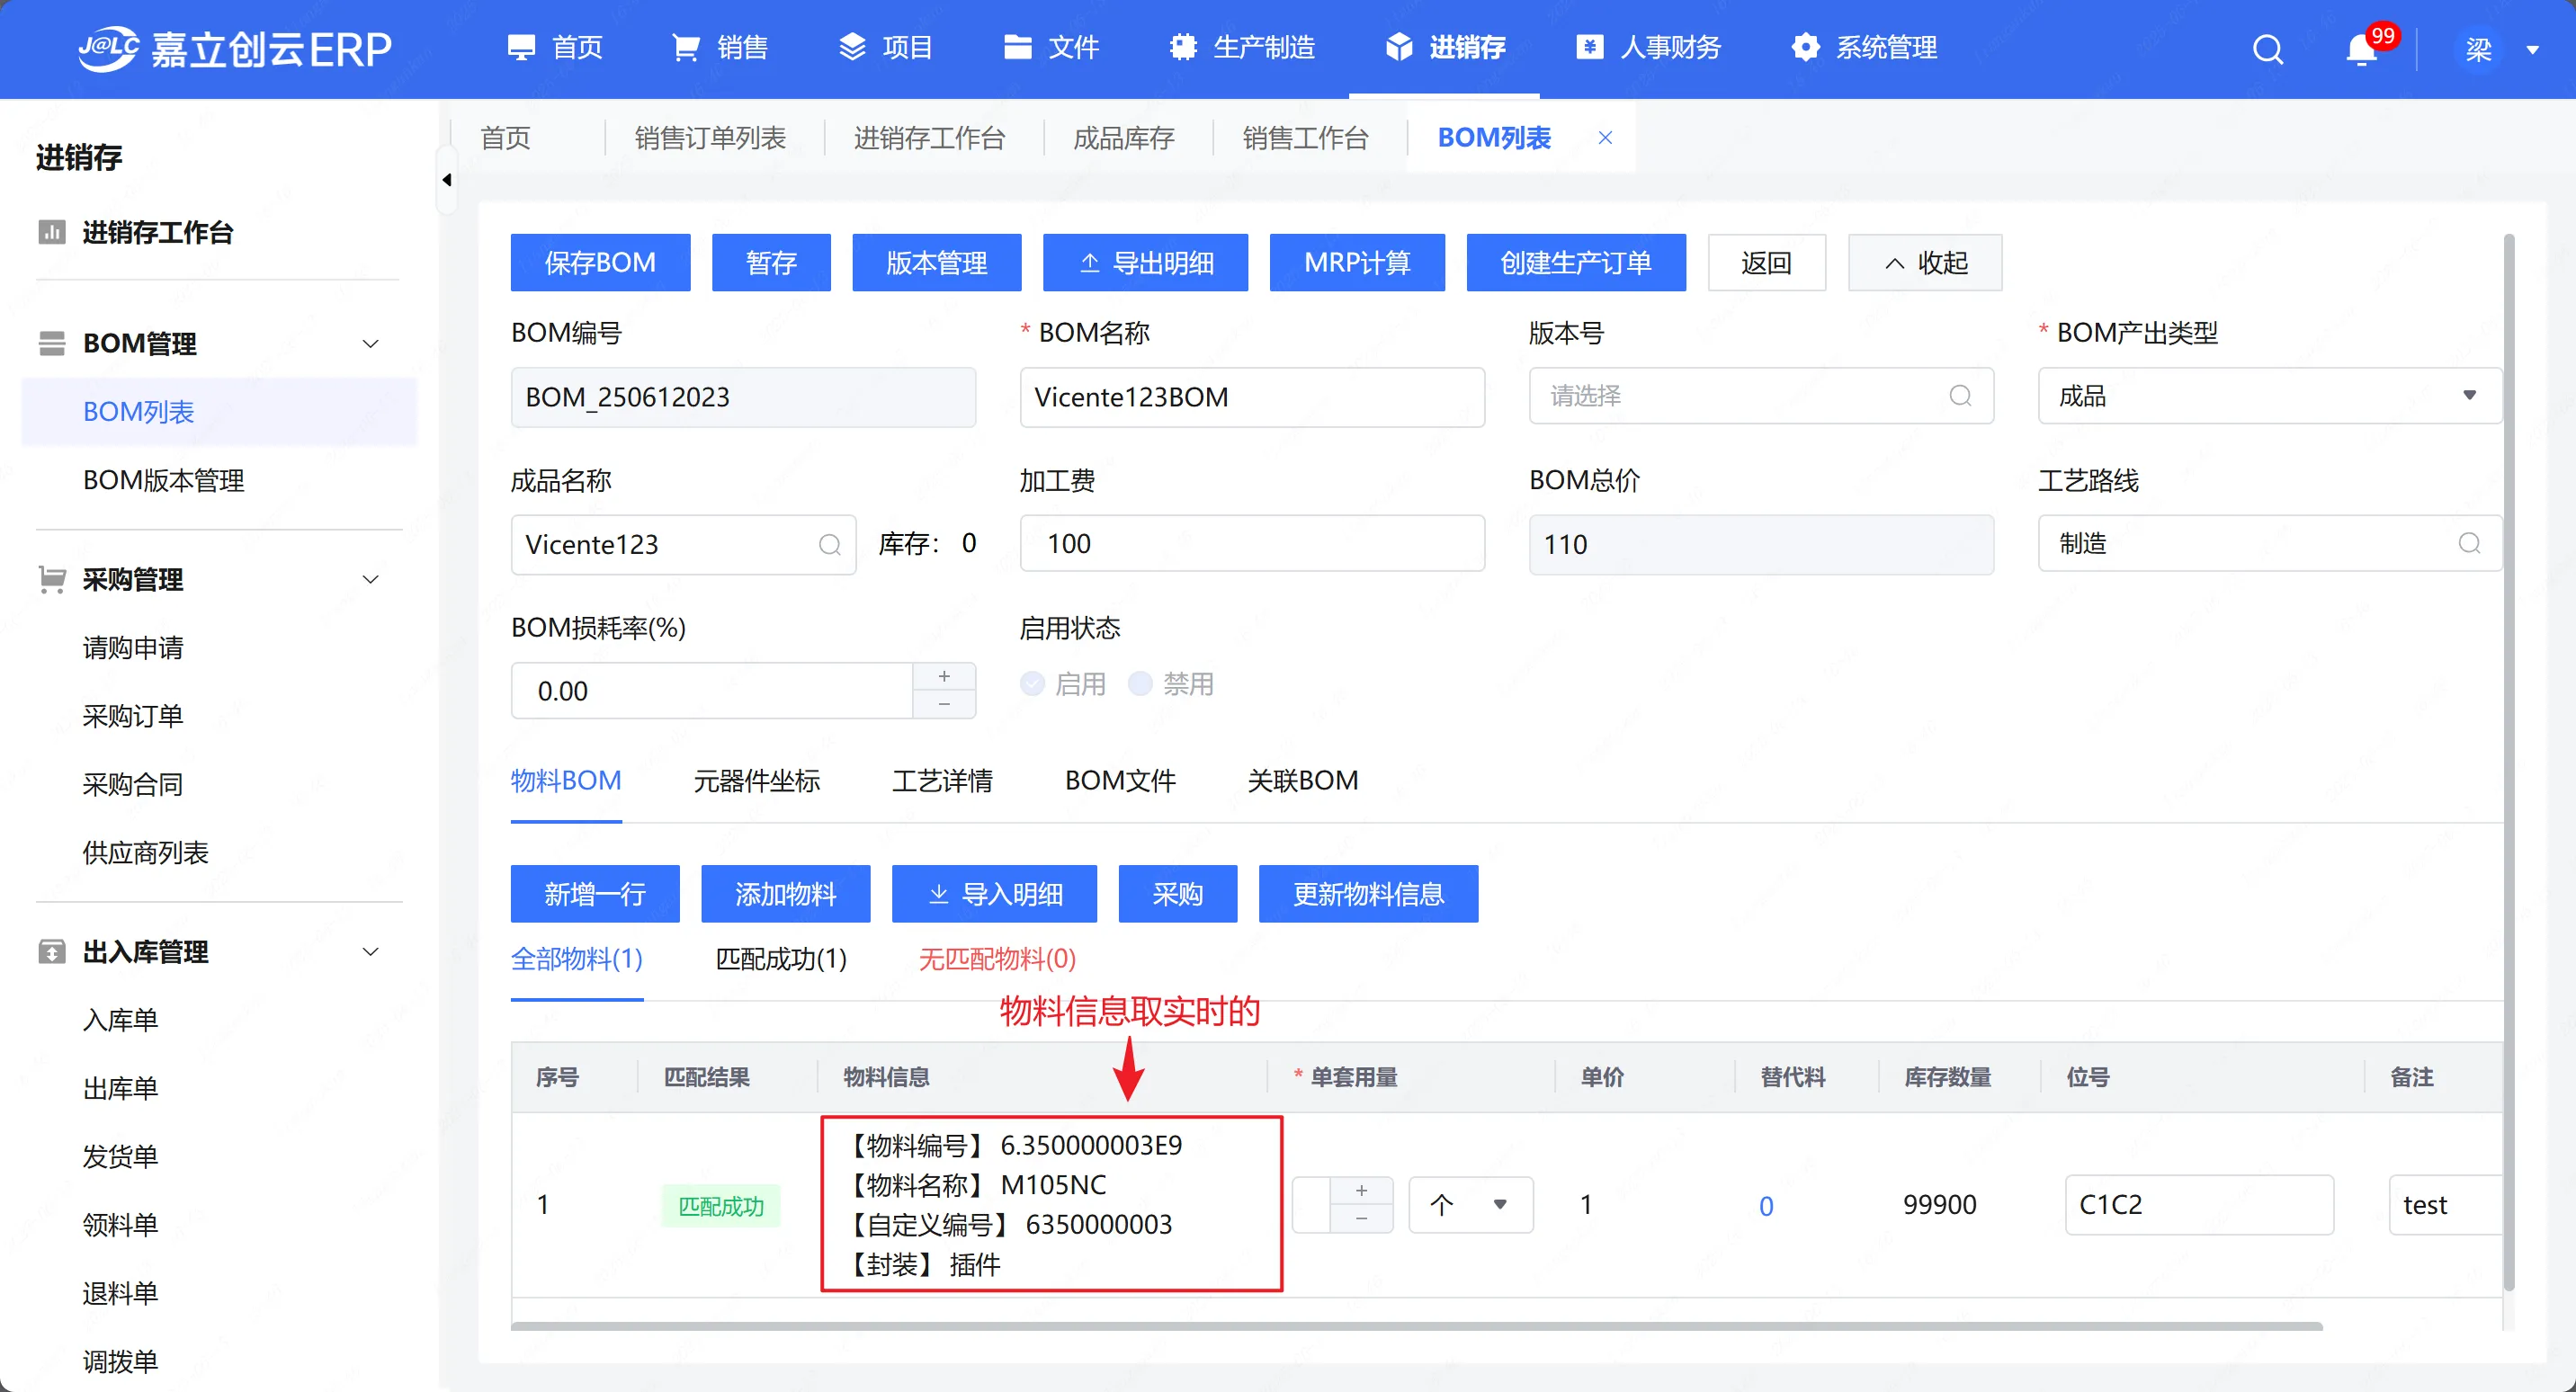Collapse the 采购管理 sidebar section
This screenshot has height=1392, width=2576.
[x=370, y=580]
